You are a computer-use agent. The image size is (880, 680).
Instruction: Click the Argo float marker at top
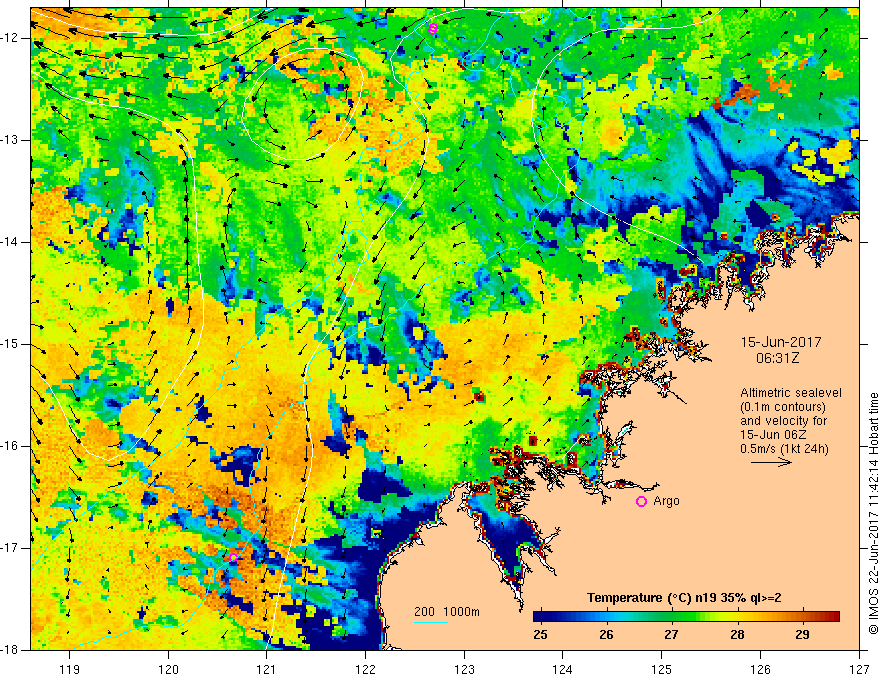click(x=432, y=29)
